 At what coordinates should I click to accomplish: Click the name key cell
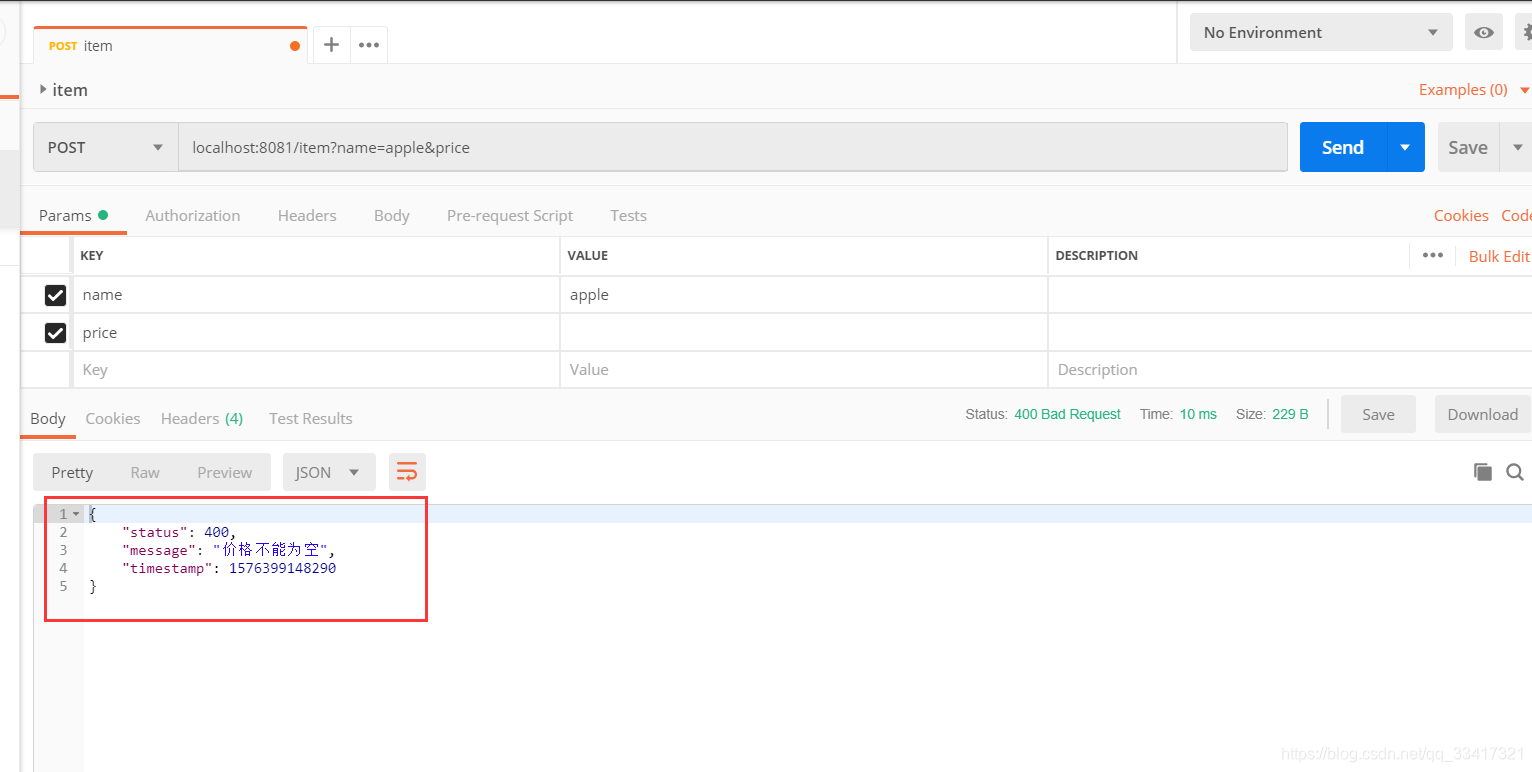[316, 295]
